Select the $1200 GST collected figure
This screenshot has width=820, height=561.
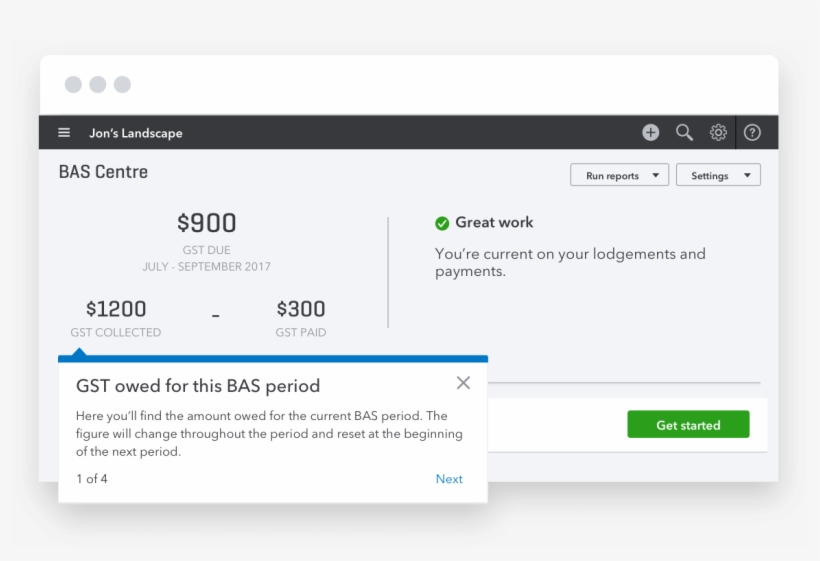(x=116, y=308)
